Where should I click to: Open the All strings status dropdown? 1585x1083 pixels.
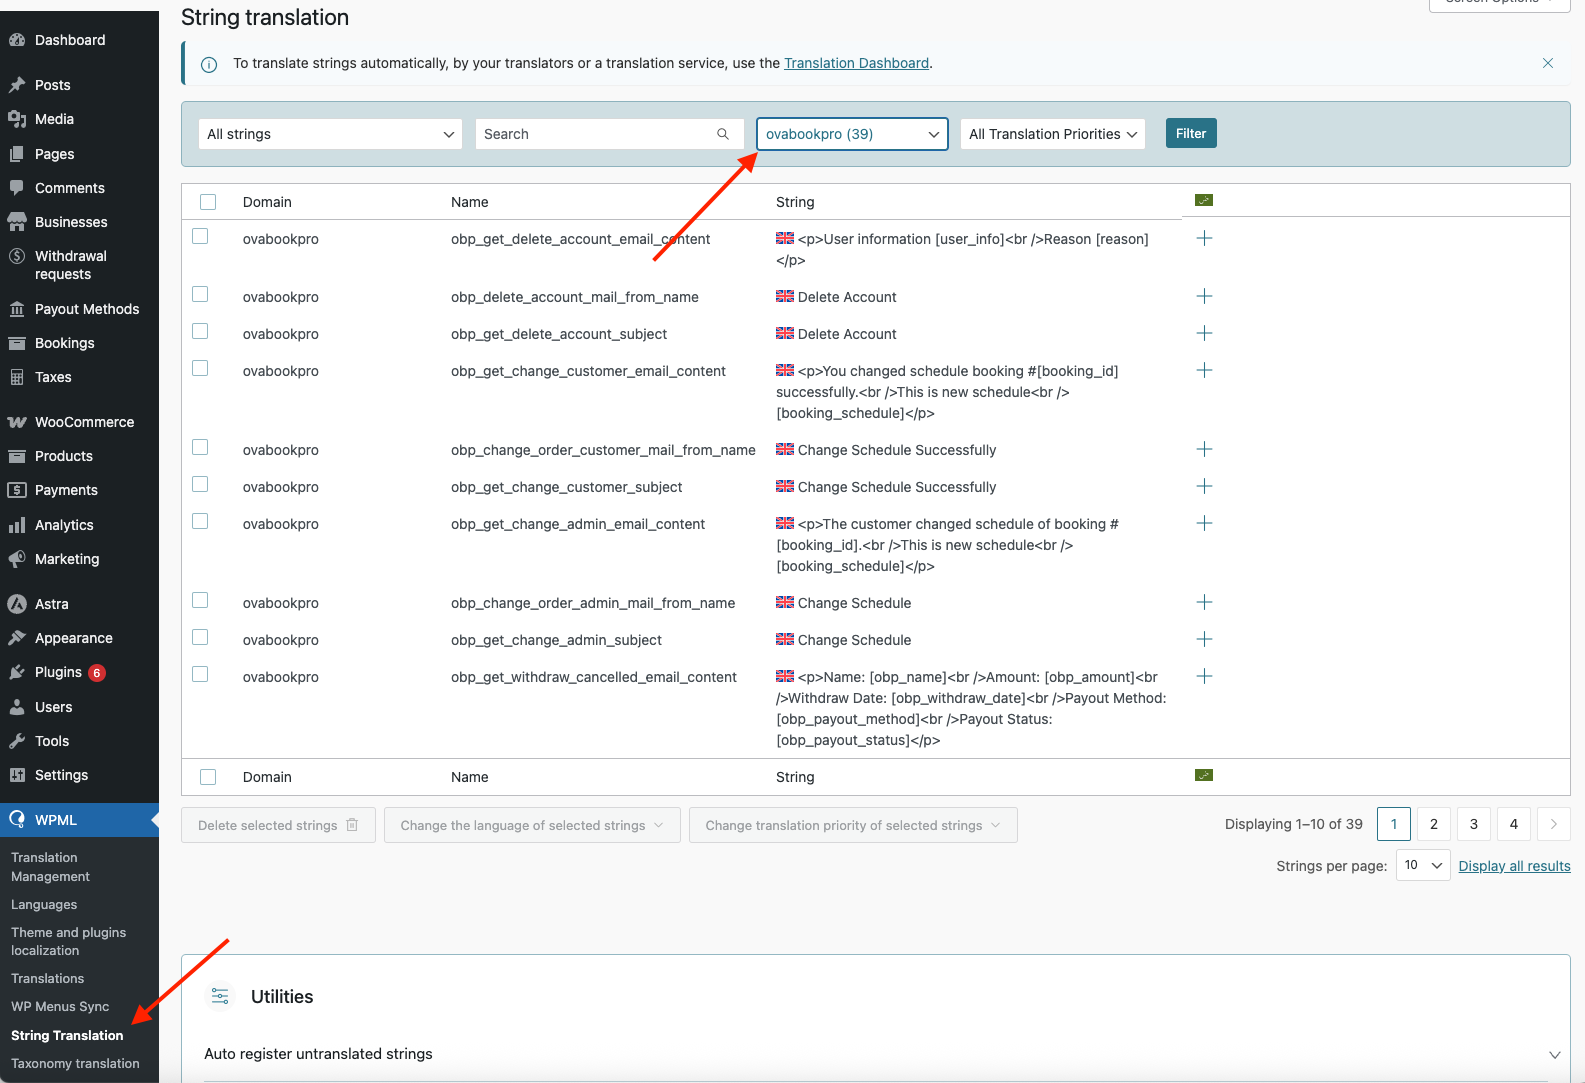tap(330, 134)
